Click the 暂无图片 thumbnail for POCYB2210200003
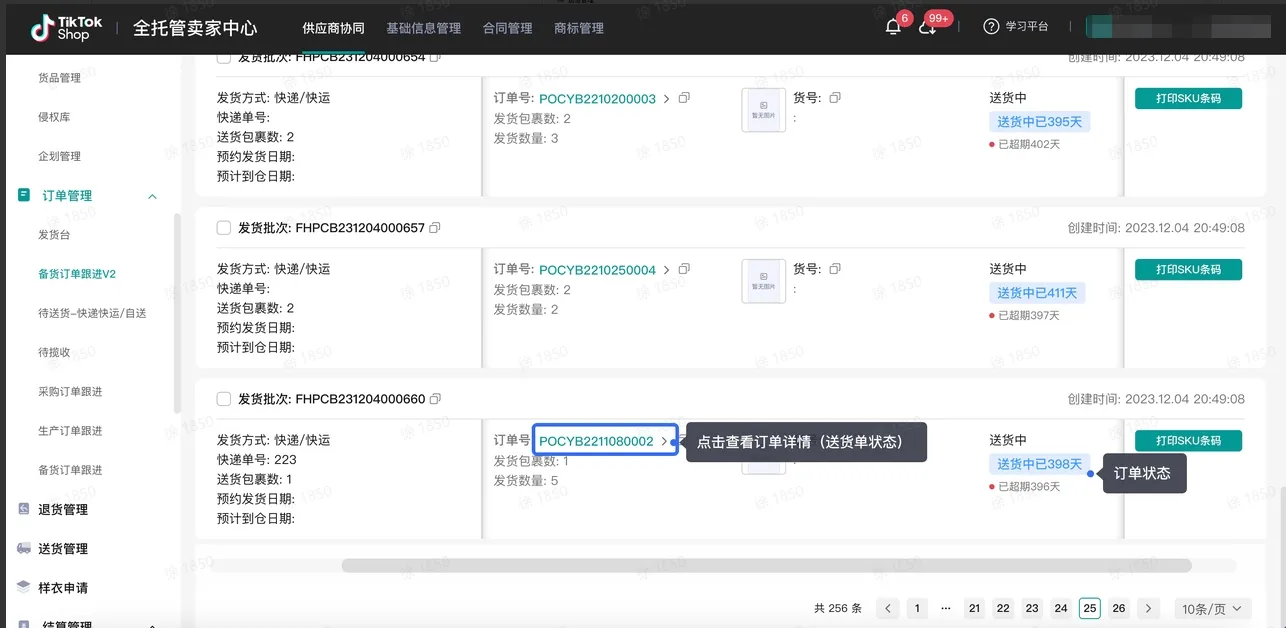1286x628 pixels. click(x=763, y=110)
